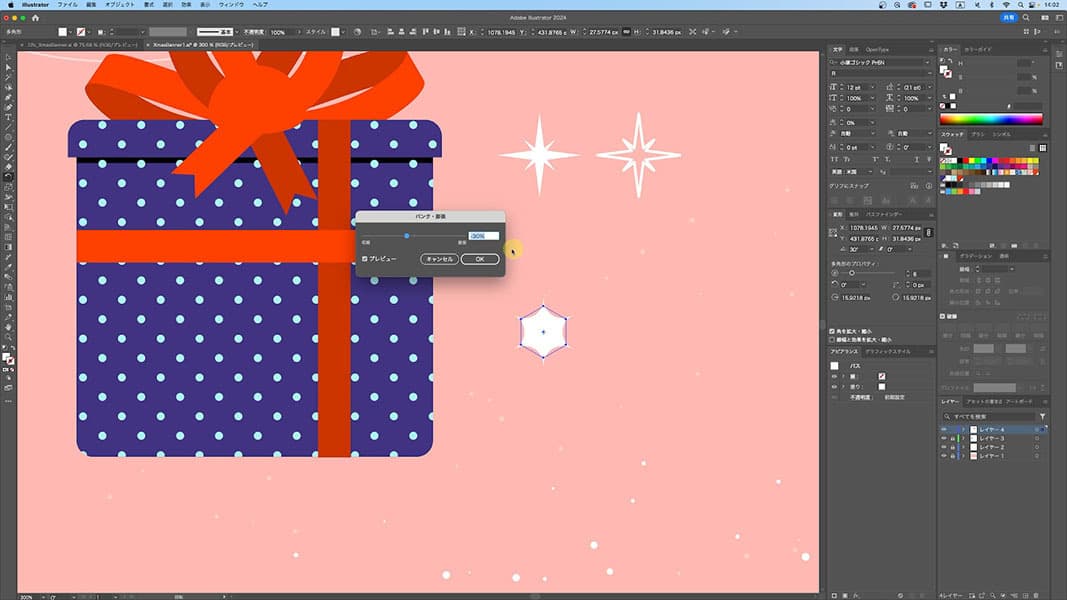Hide レイヤー 3 using its eye icon

click(943, 438)
